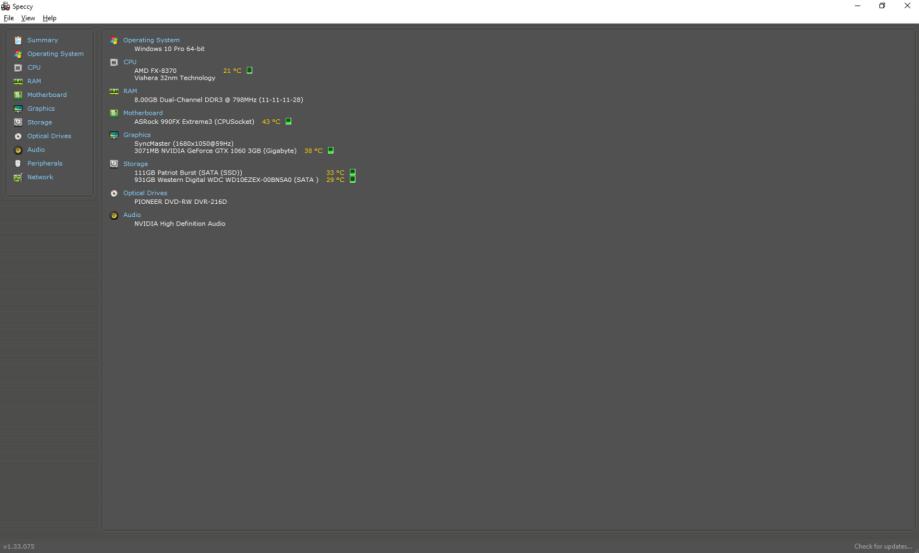Click the Vishera 32nm Technology text
The image size is (919, 553).
tap(175, 78)
